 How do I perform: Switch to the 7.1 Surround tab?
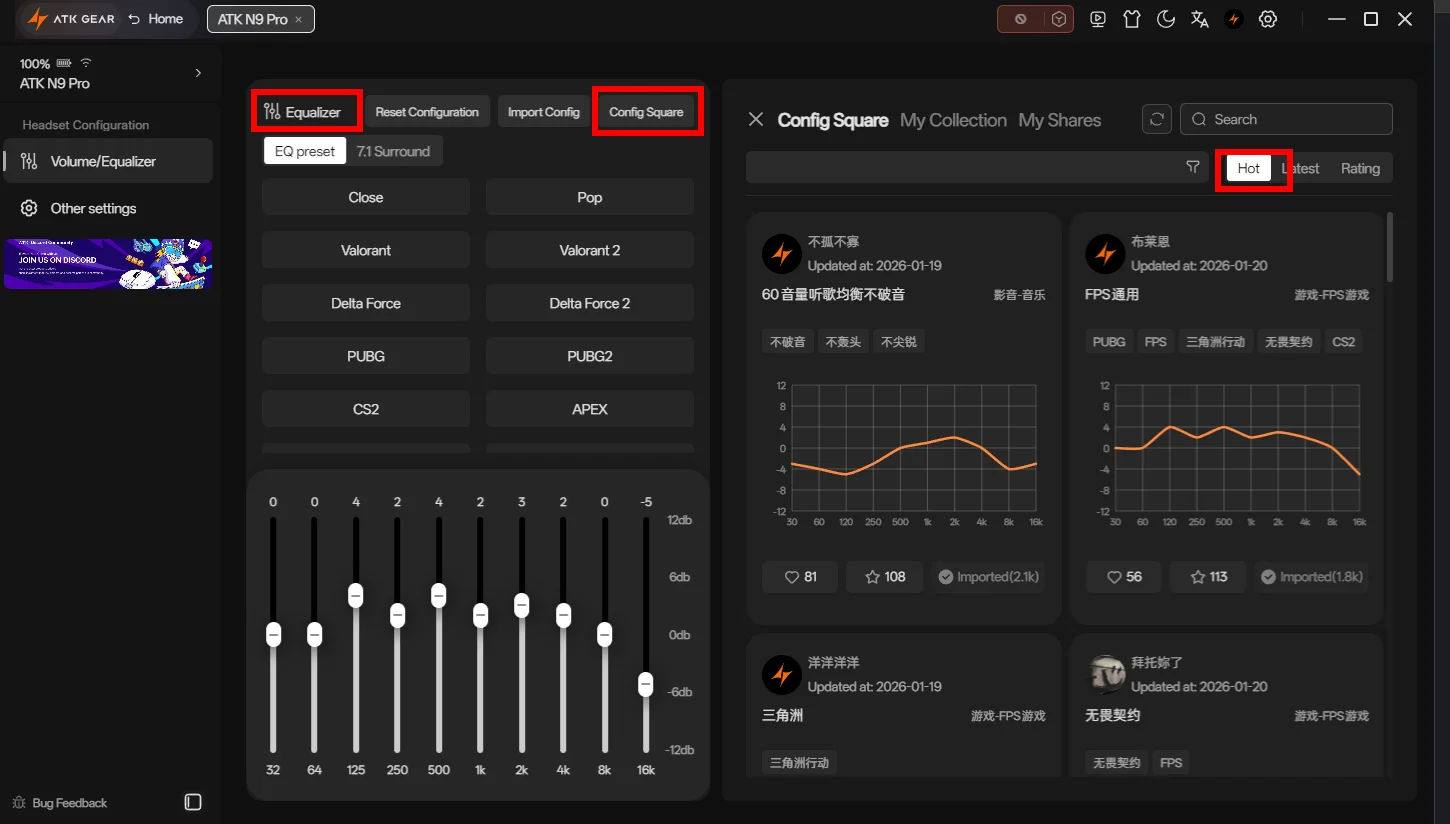click(x=393, y=151)
